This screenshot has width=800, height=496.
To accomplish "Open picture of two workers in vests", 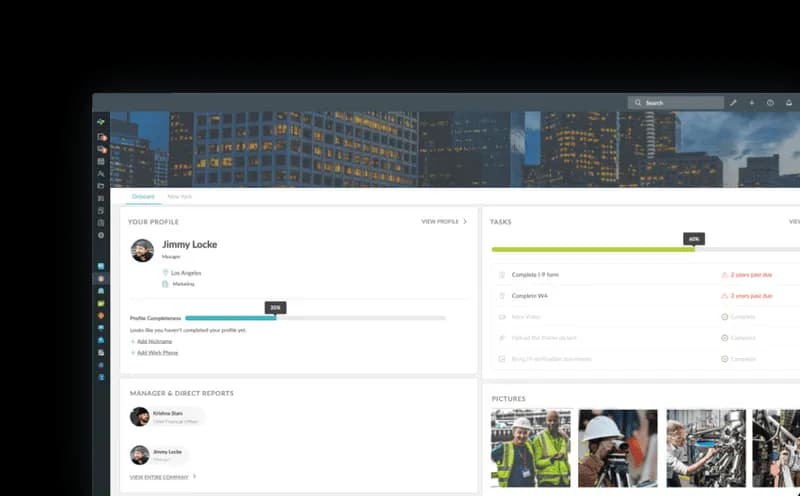I will click(531, 448).
